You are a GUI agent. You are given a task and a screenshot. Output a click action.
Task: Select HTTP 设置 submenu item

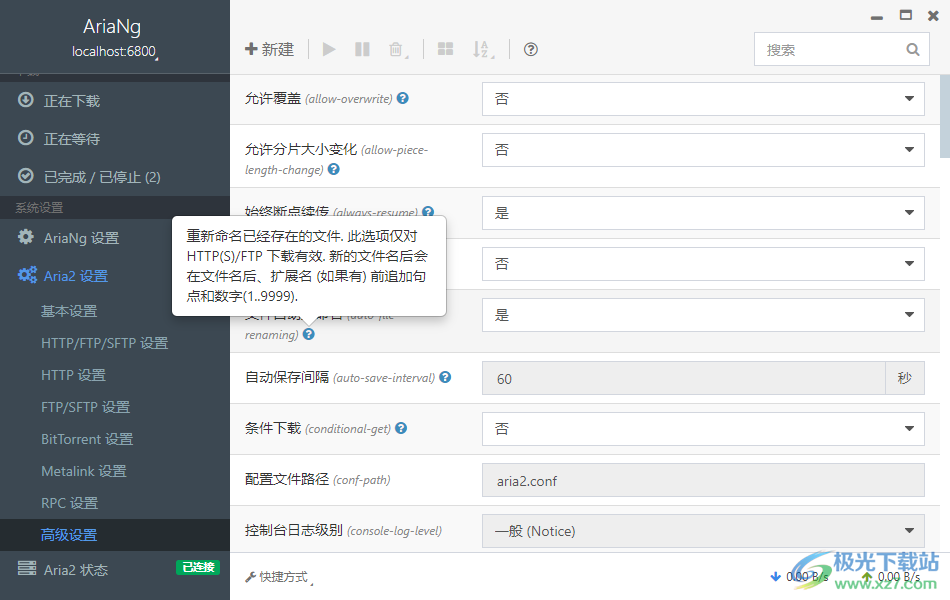73,375
